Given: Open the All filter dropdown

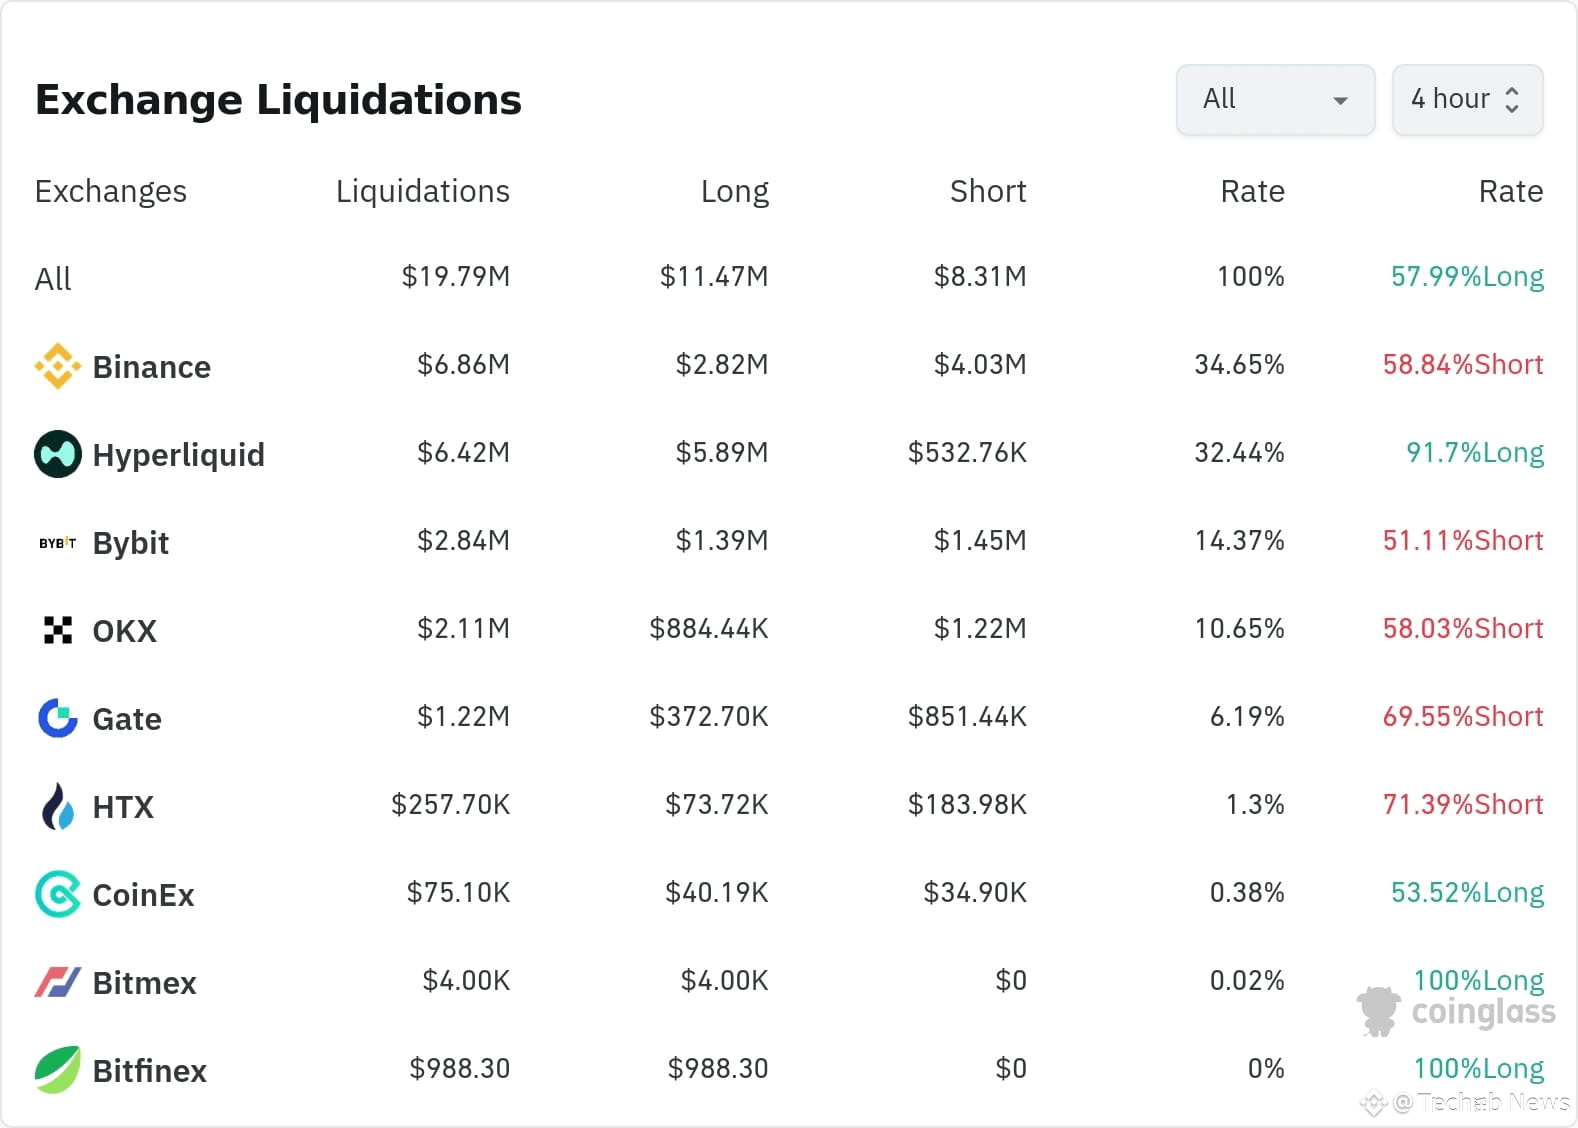Looking at the screenshot, I should [1275, 100].
